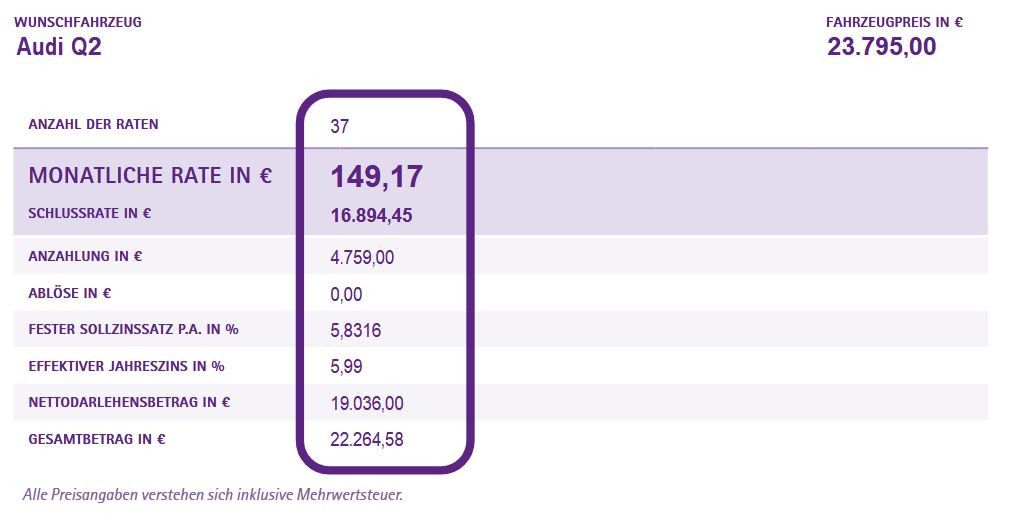Select the fixed interest rate value 5,8316
The image size is (1010, 527).
[x=355, y=331]
